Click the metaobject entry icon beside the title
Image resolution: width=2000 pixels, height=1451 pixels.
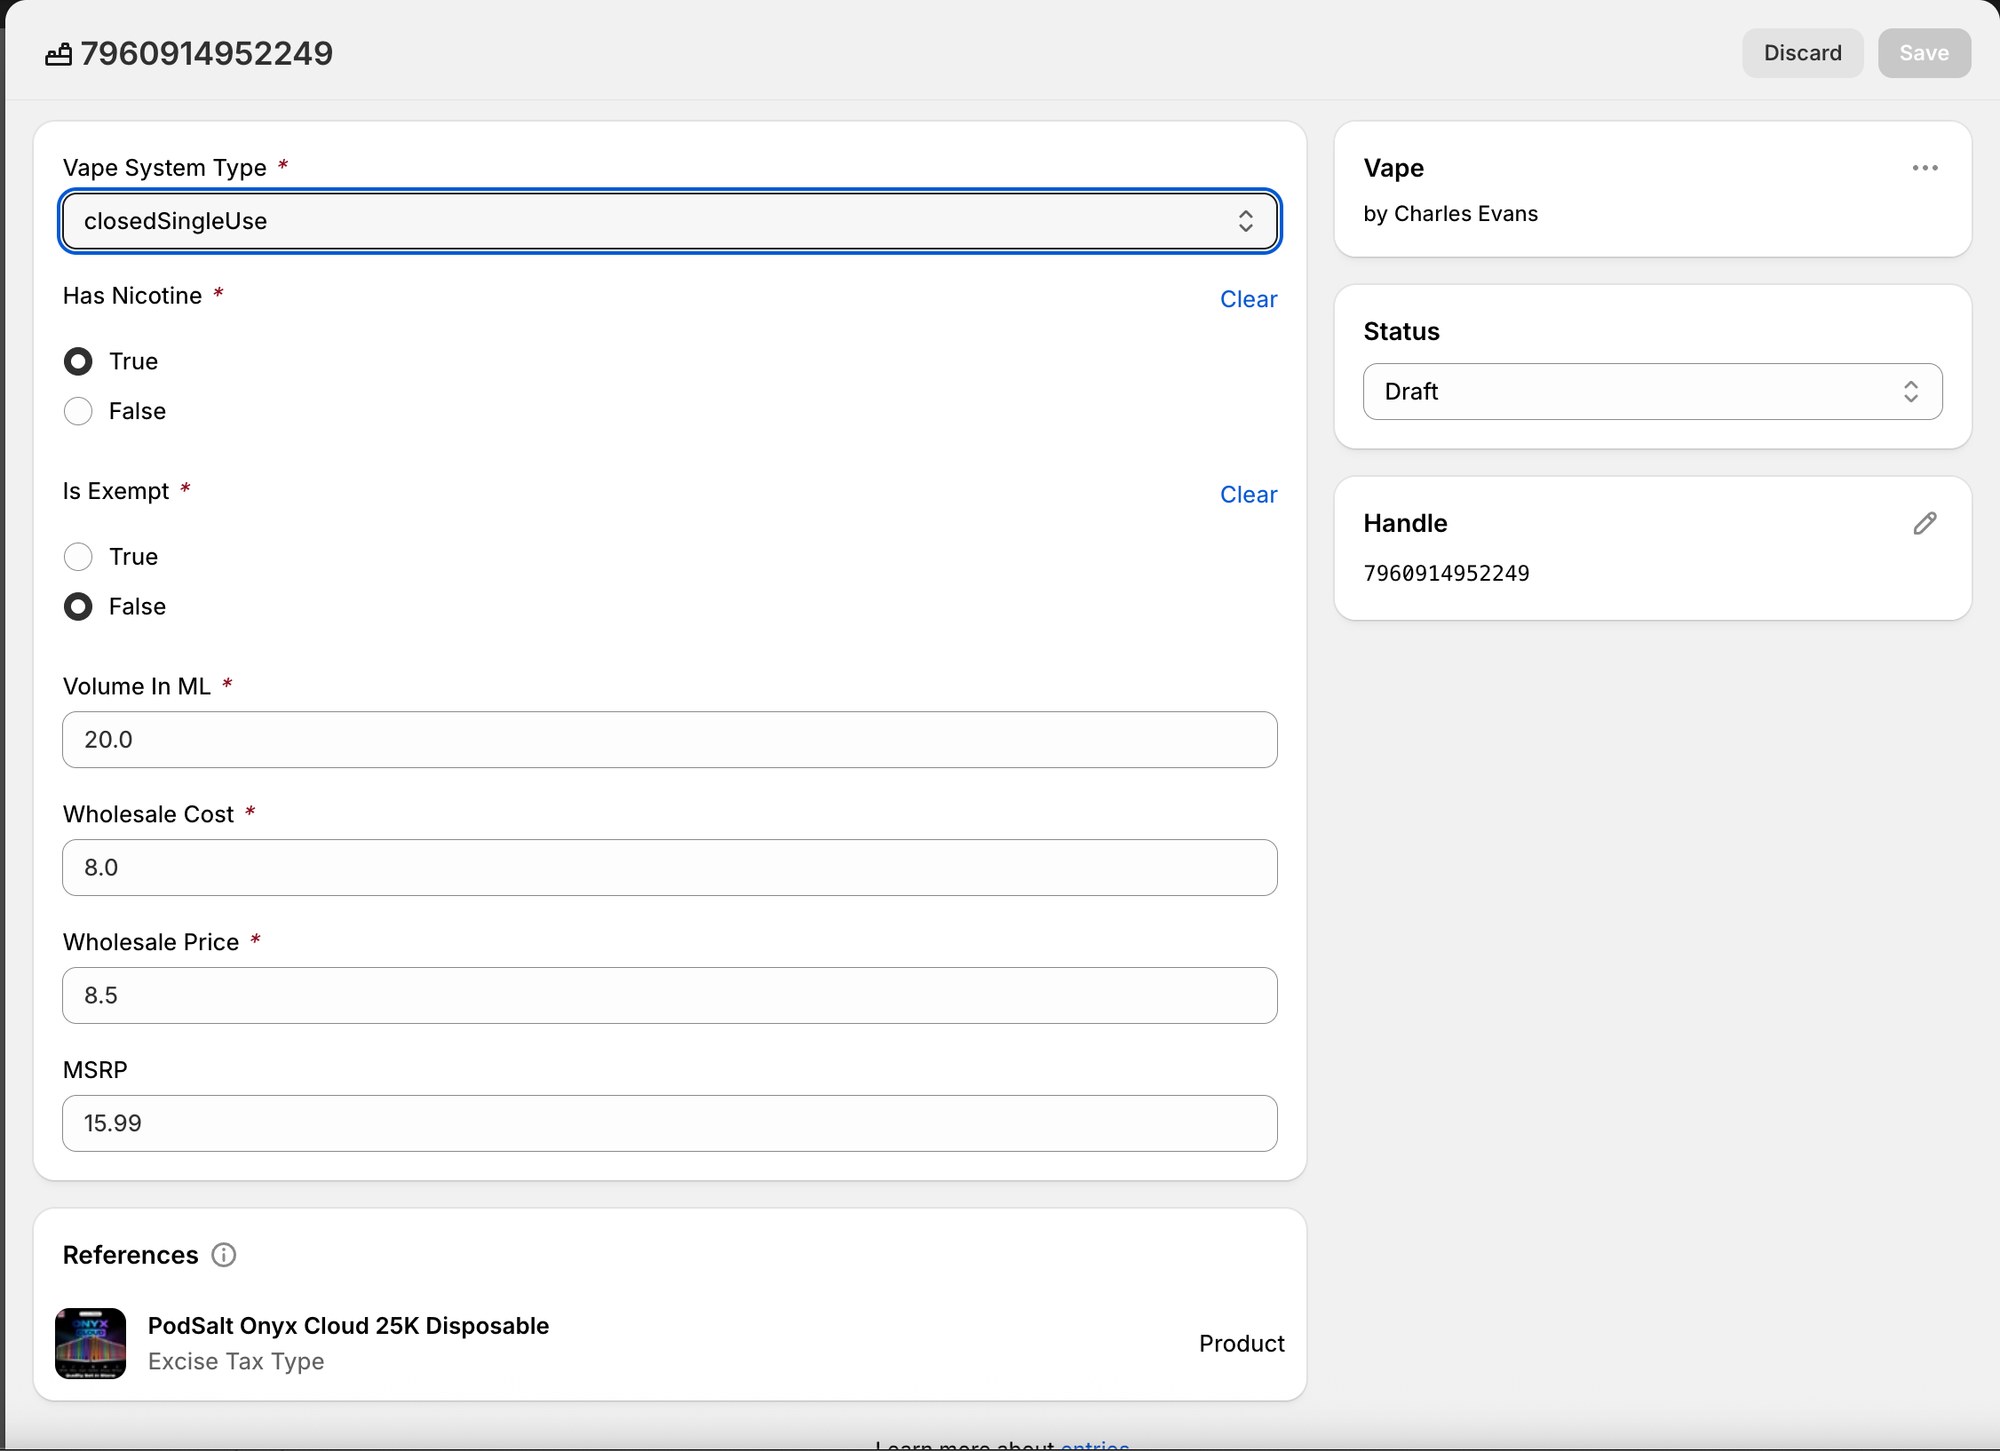[x=58, y=54]
